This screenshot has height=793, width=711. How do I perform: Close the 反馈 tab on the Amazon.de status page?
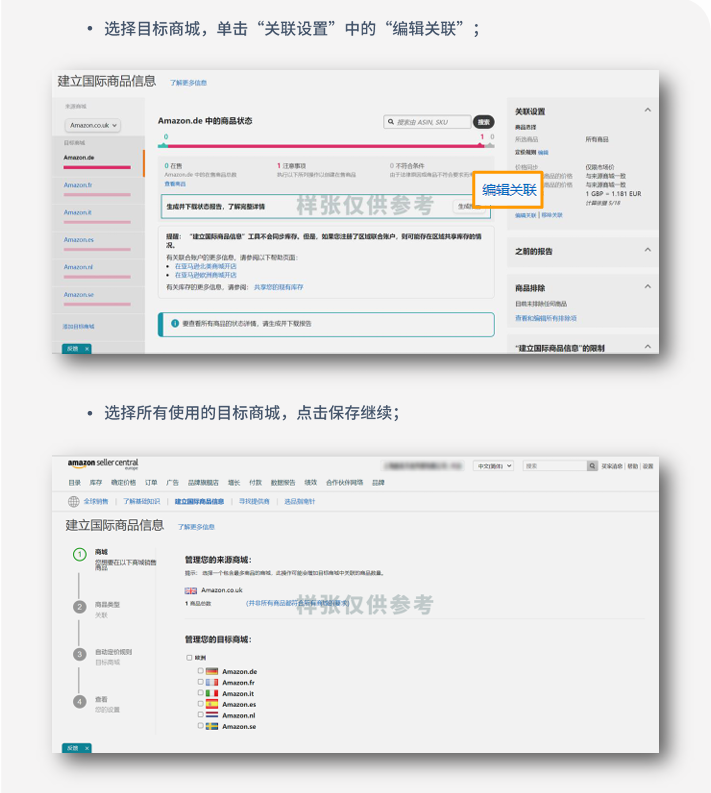coord(87,349)
